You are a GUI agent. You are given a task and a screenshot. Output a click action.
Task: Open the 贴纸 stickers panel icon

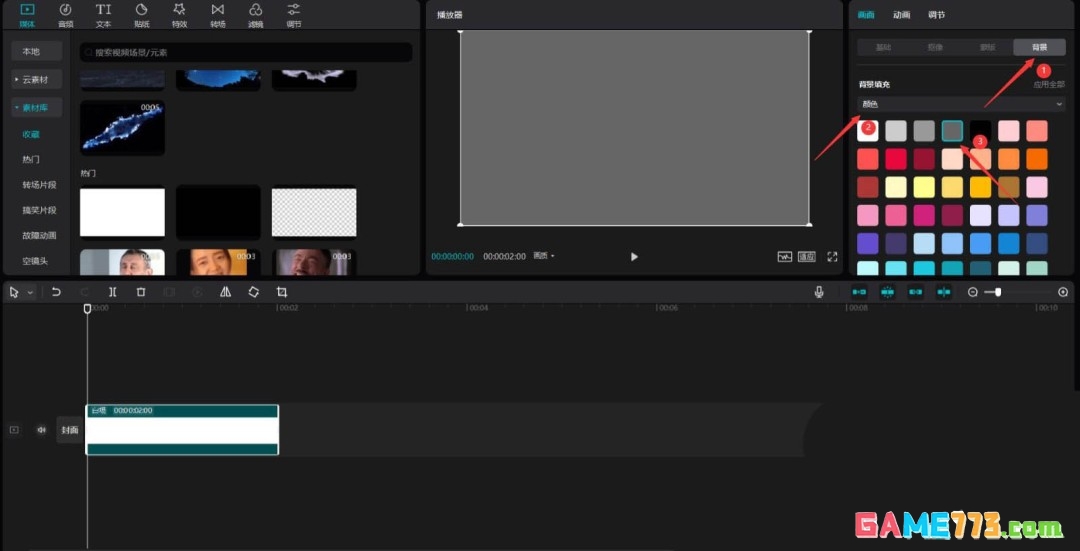coord(141,15)
